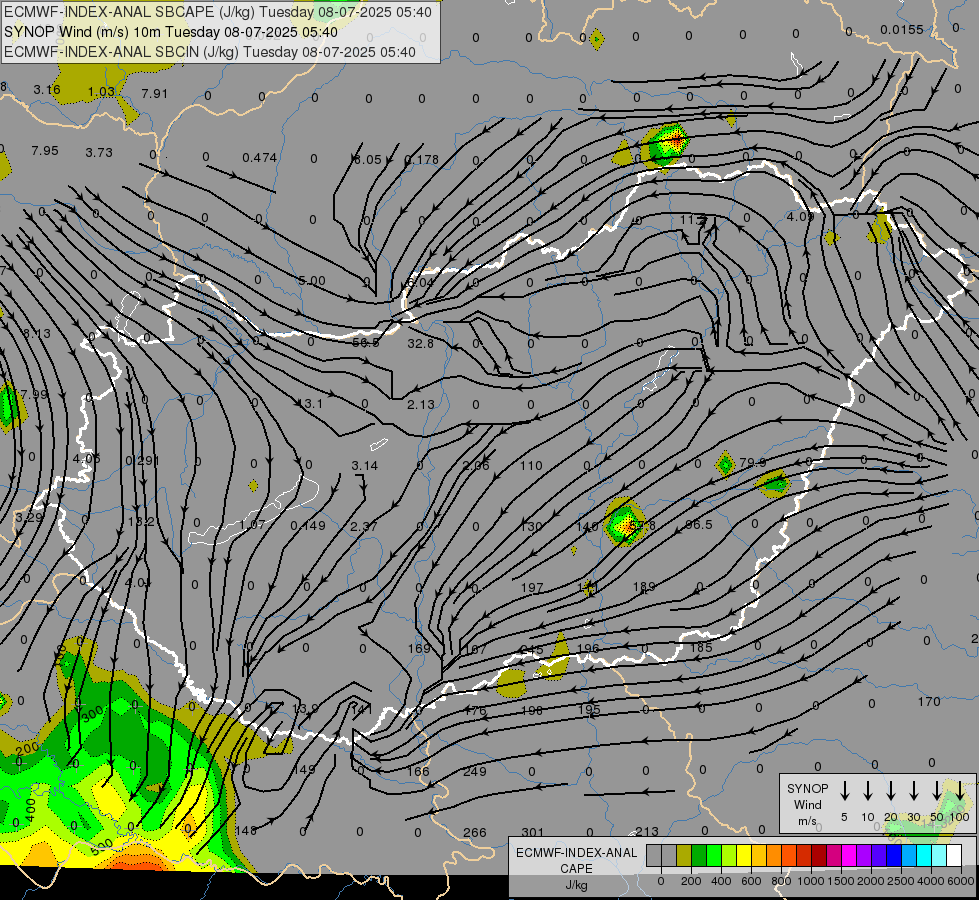Click the 1500 tick label on the CAPE scale

coord(840,881)
